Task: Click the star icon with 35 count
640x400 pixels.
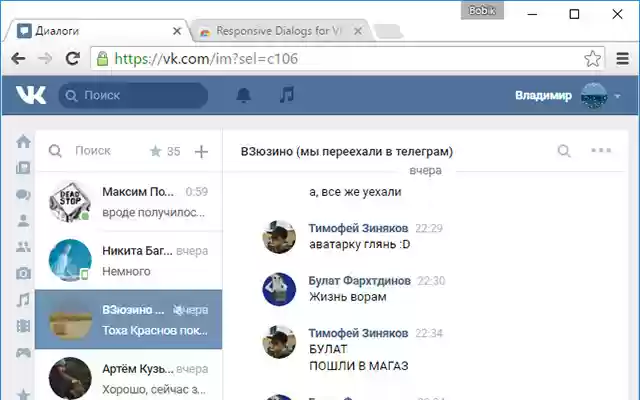Action: [x=156, y=151]
